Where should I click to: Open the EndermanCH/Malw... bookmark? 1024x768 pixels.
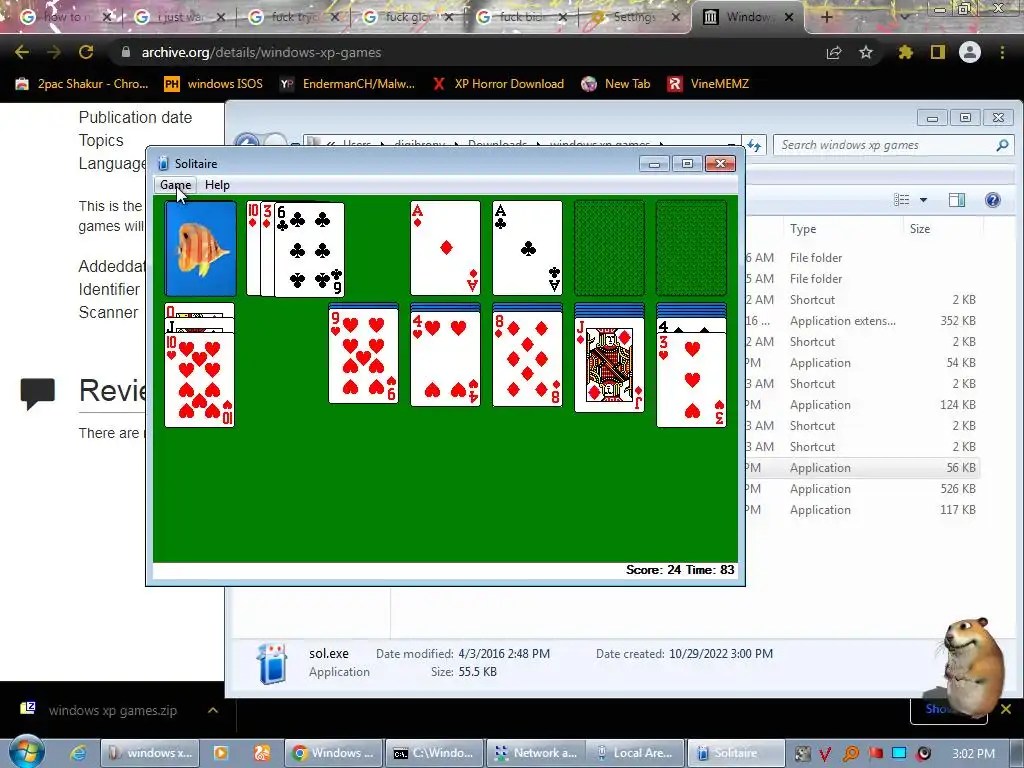(347, 84)
